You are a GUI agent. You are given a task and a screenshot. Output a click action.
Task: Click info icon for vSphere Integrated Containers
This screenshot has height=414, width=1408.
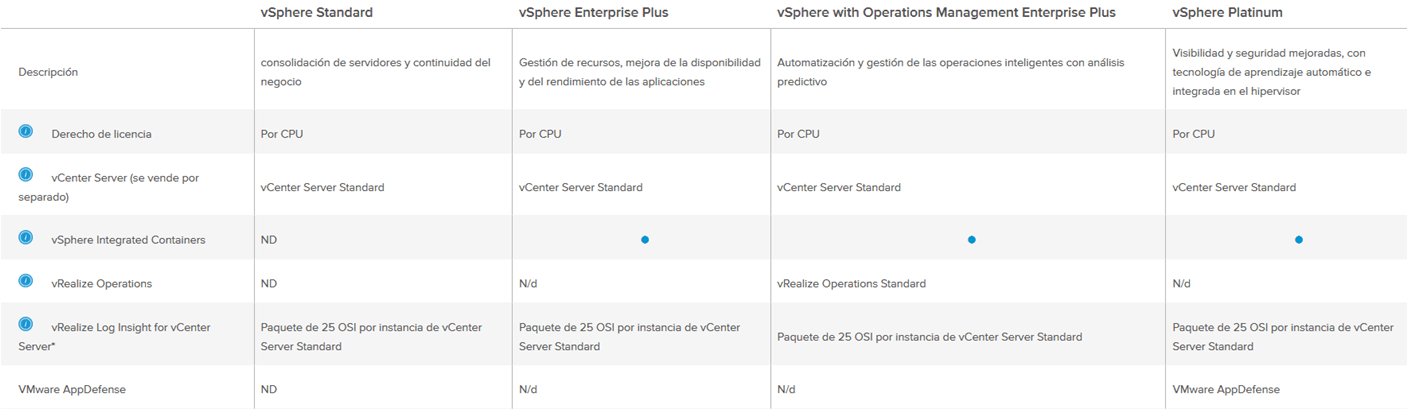26,238
